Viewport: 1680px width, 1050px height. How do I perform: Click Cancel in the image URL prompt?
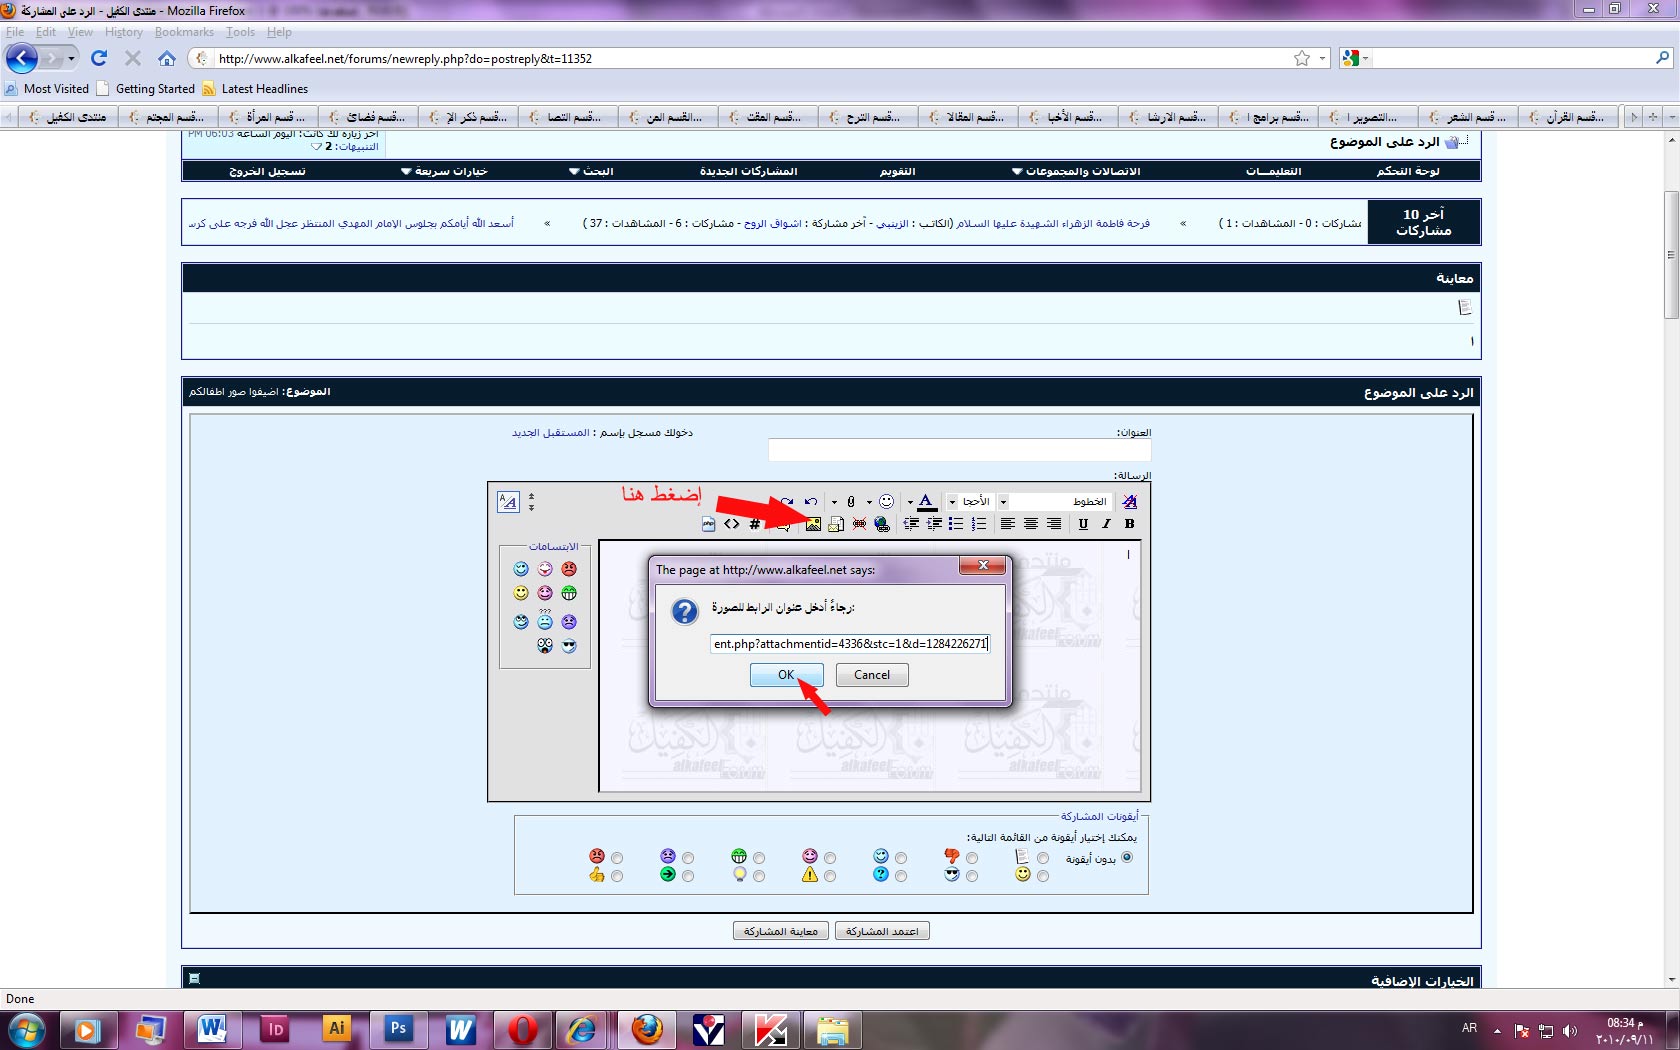pos(871,675)
